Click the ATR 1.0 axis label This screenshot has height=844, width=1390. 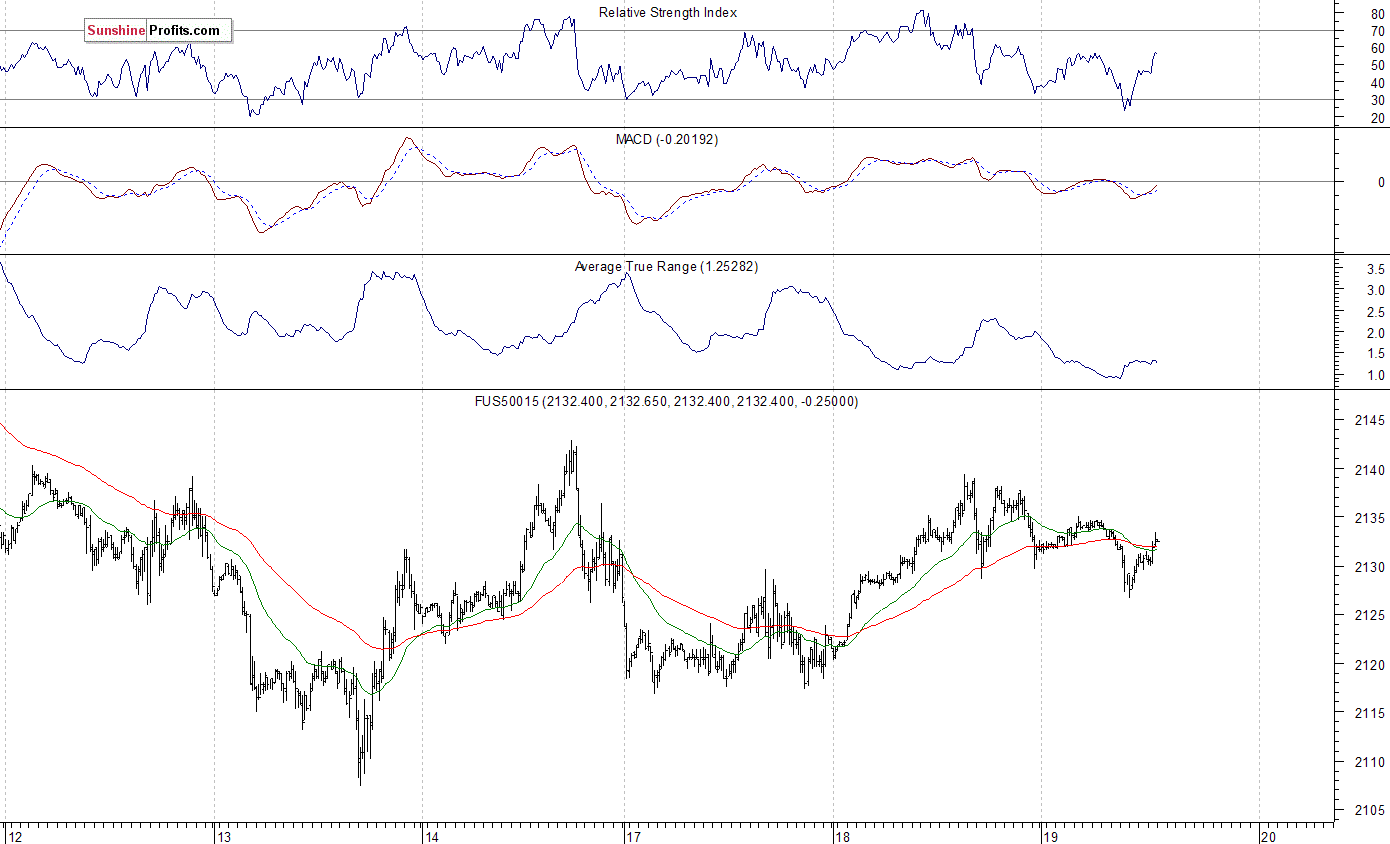tap(1375, 376)
